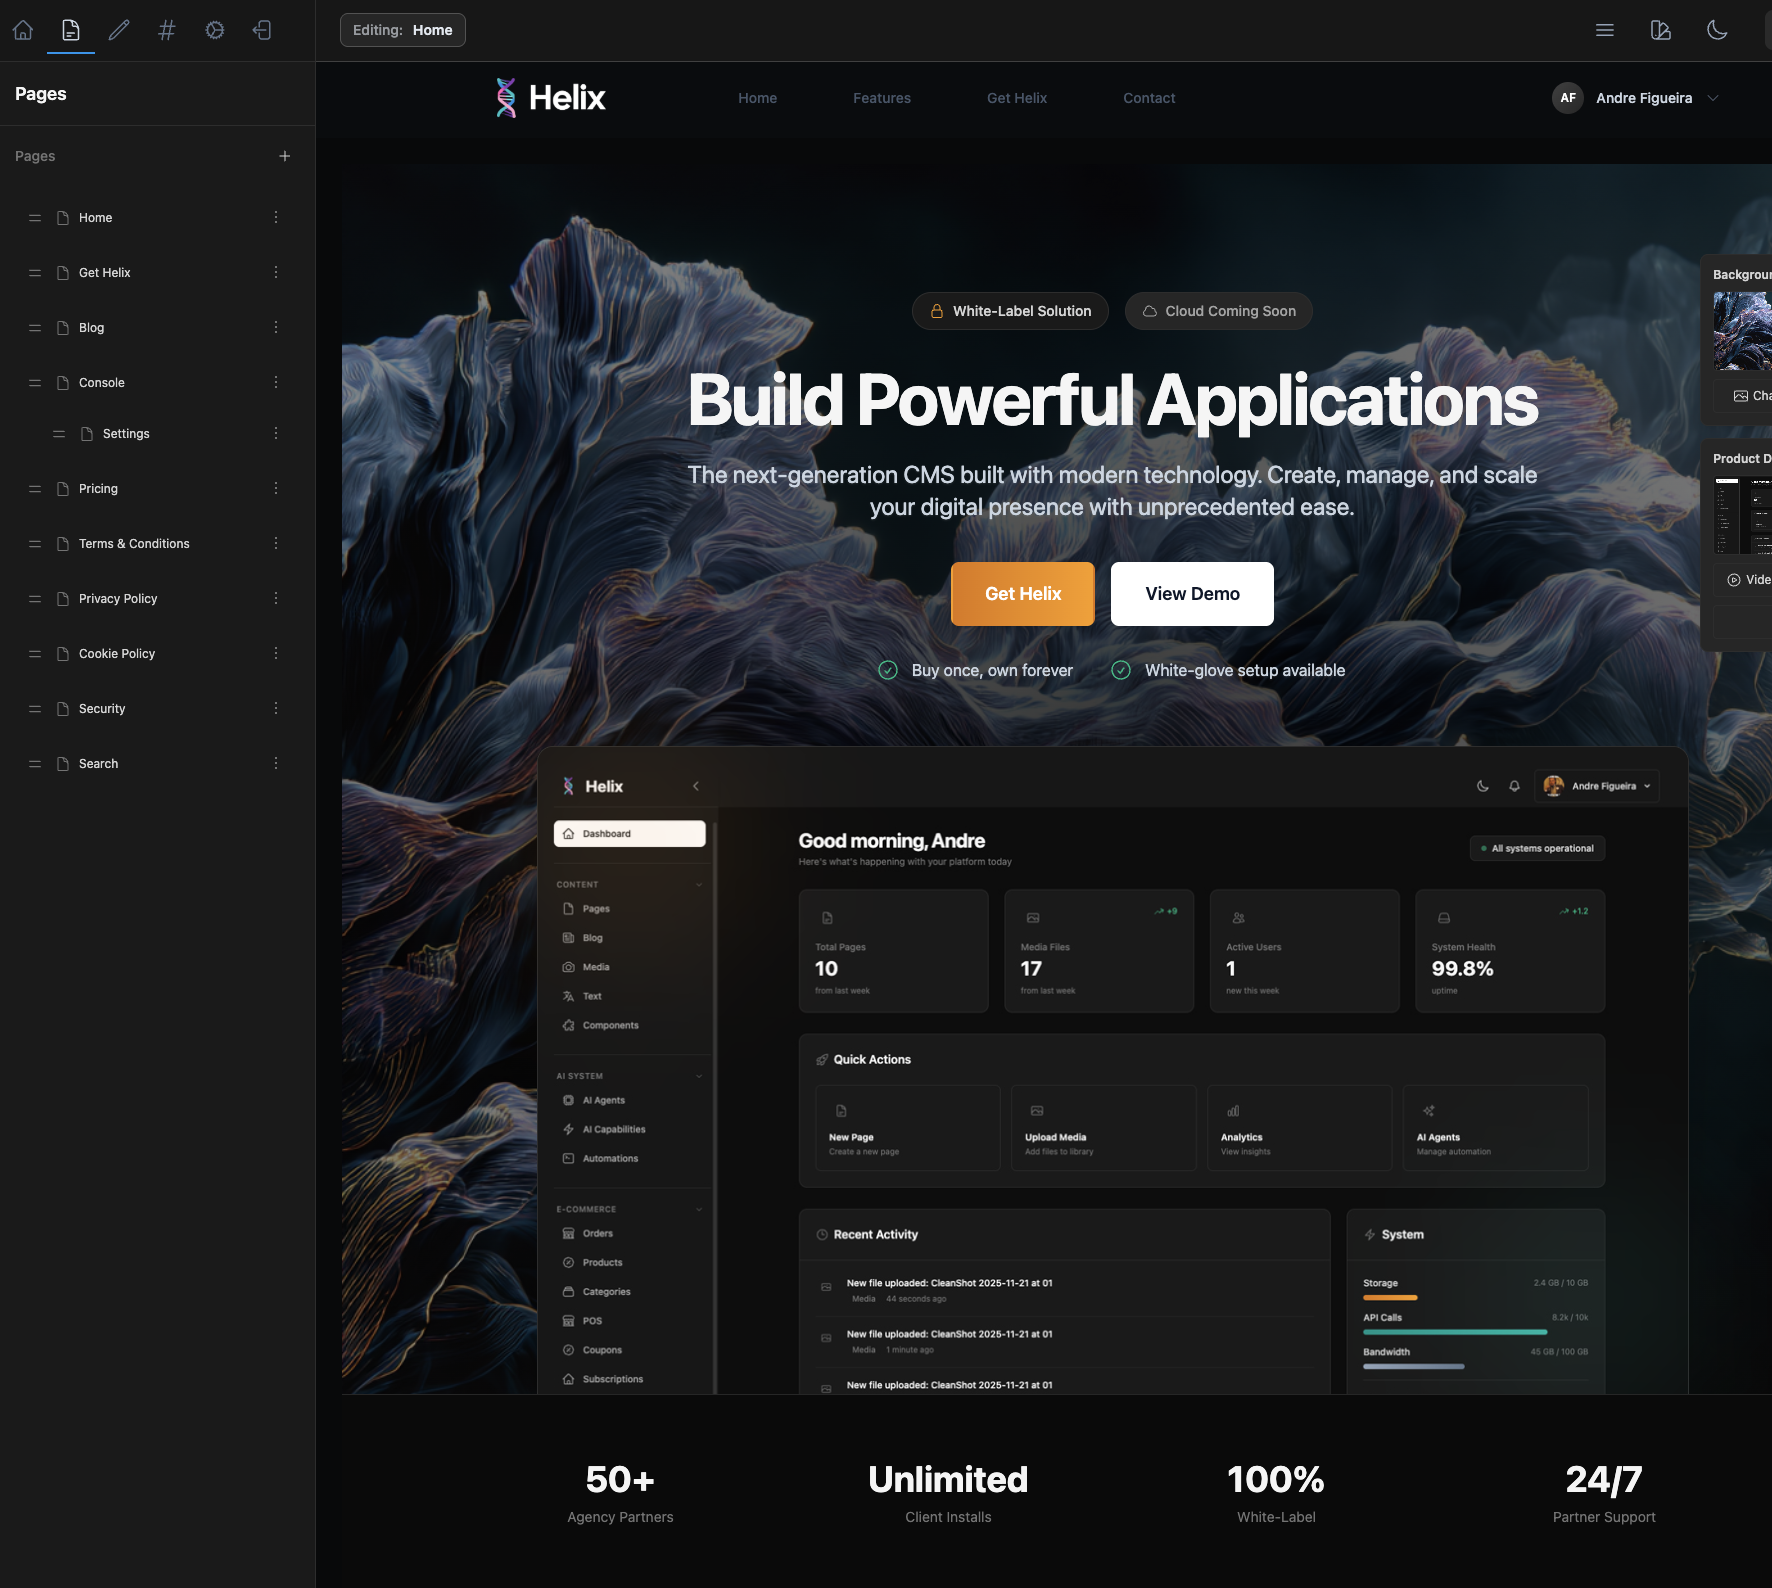Click the Background image thumbnail in side panel
This screenshot has width=1772, height=1588.
(x=1742, y=331)
